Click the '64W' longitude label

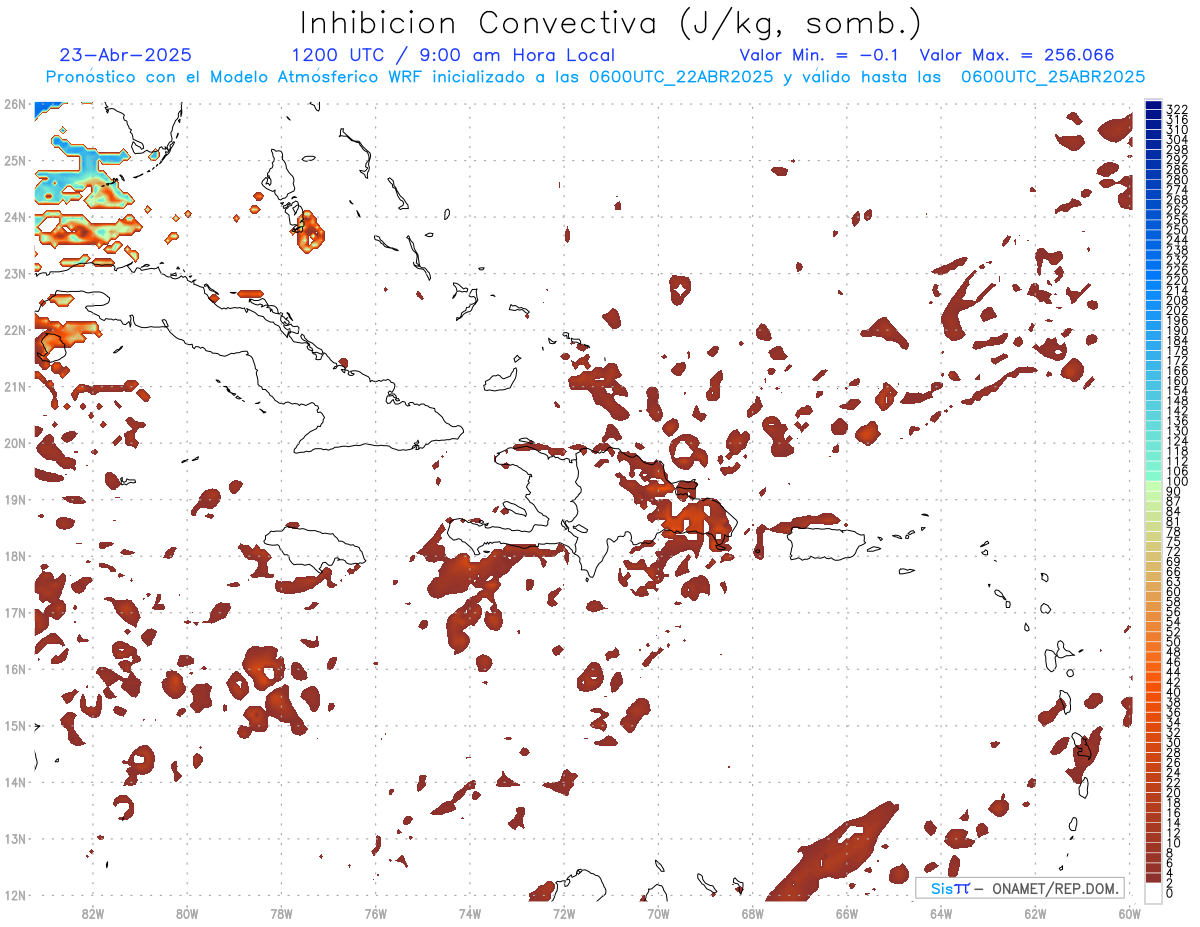(x=941, y=912)
